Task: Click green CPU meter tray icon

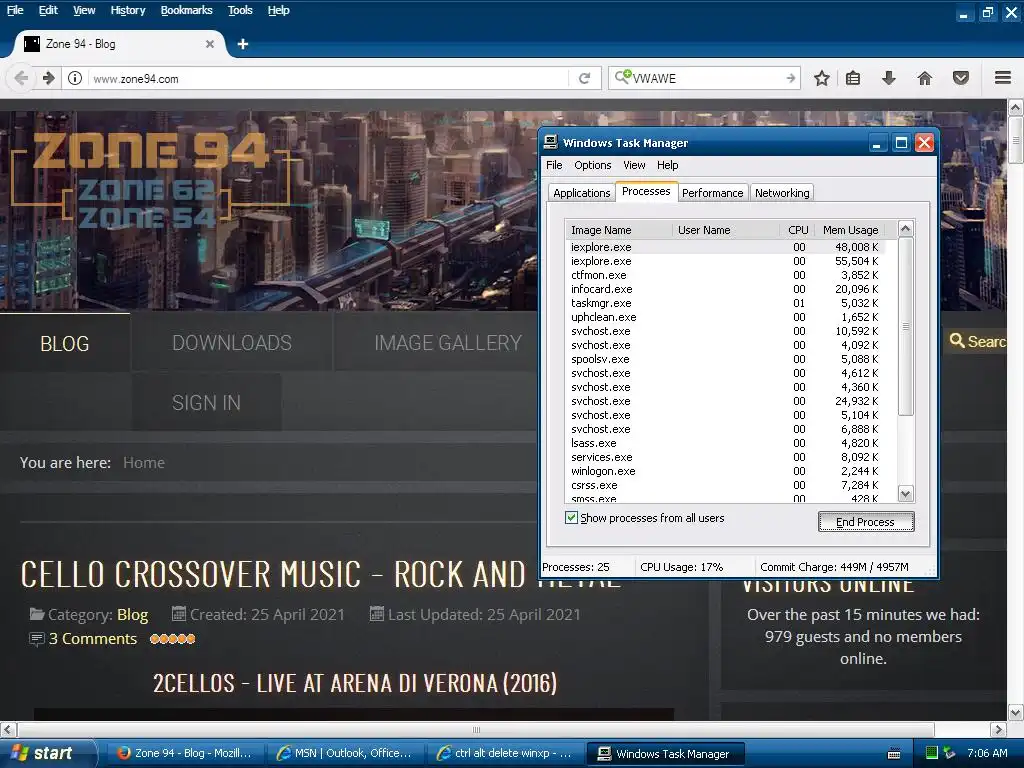Action: pos(932,753)
